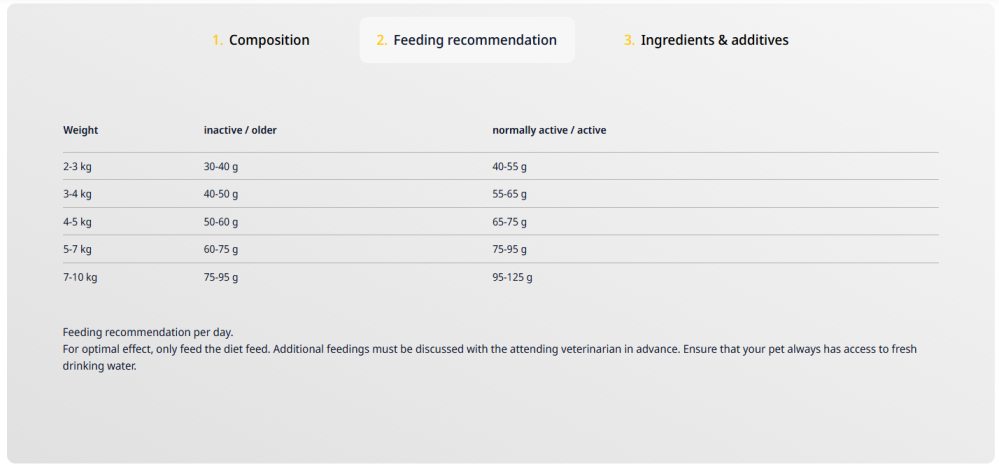Click the 95-125 g active value
This screenshot has height=467, width=999.
[512, 277]
